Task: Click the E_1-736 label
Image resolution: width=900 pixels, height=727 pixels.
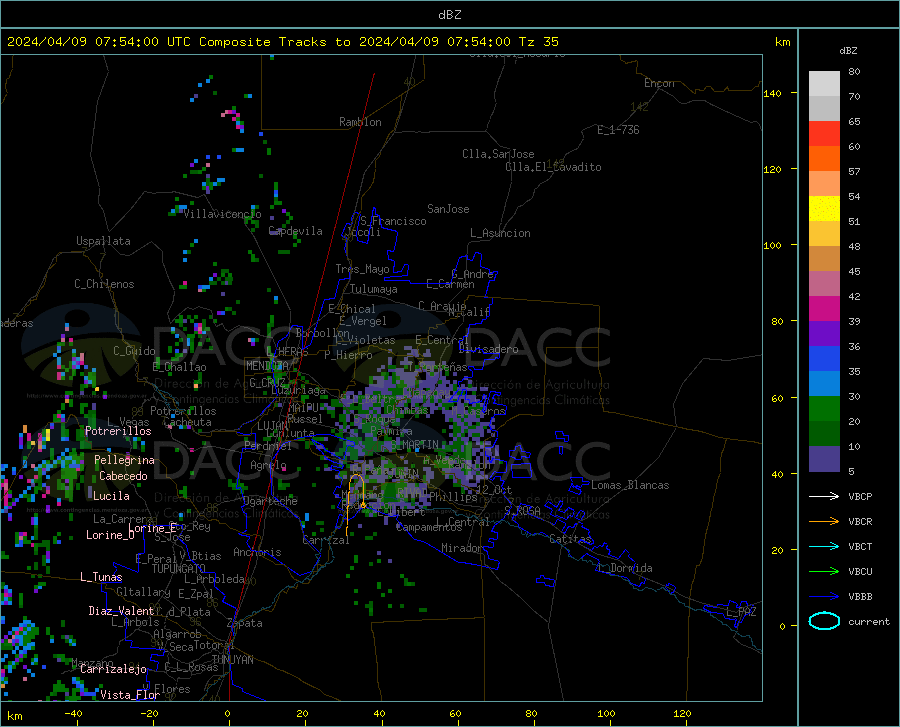Action: coord(618,130)
